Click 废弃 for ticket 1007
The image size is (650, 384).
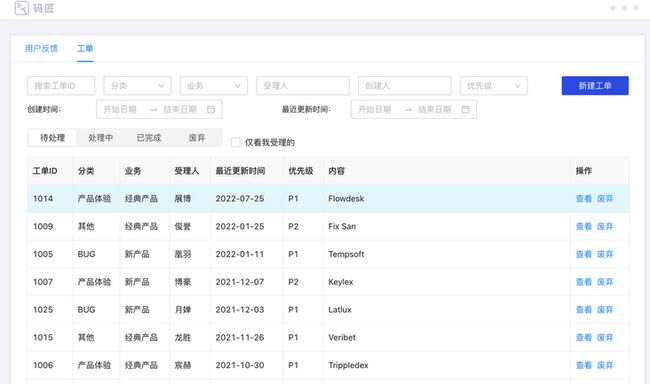[x=605, y=282]
